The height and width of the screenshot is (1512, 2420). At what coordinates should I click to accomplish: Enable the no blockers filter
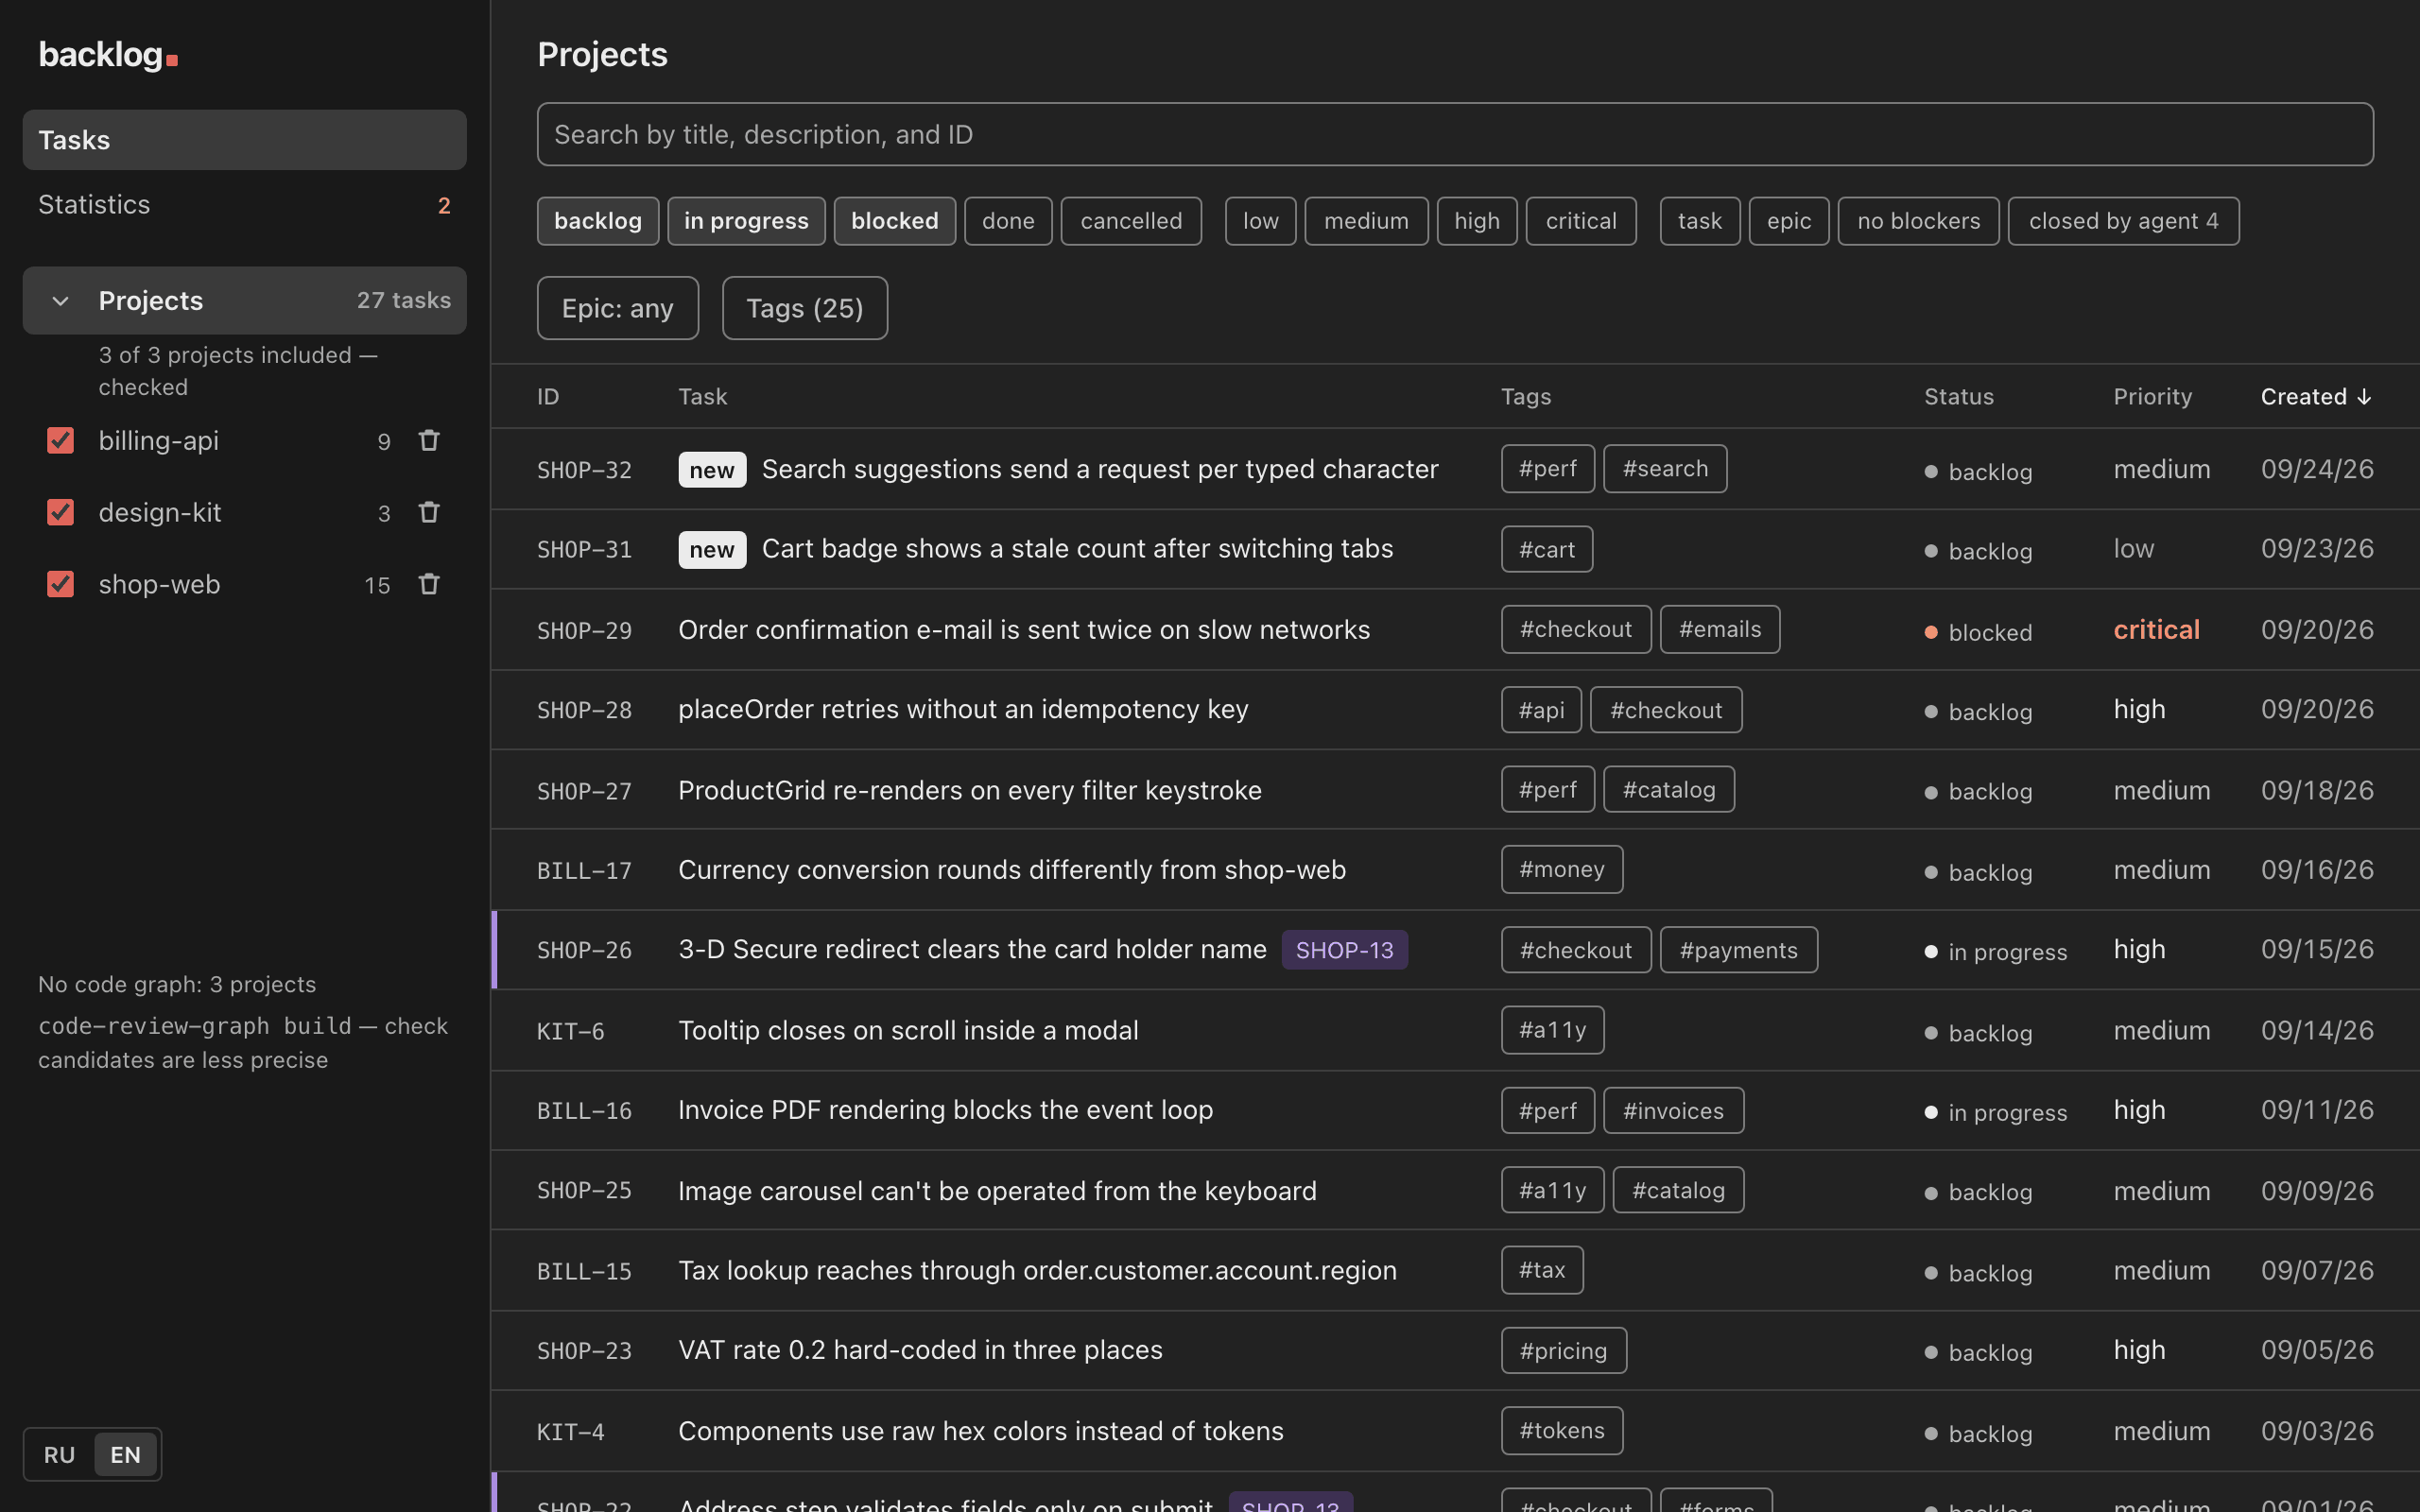coord(1919,221)
